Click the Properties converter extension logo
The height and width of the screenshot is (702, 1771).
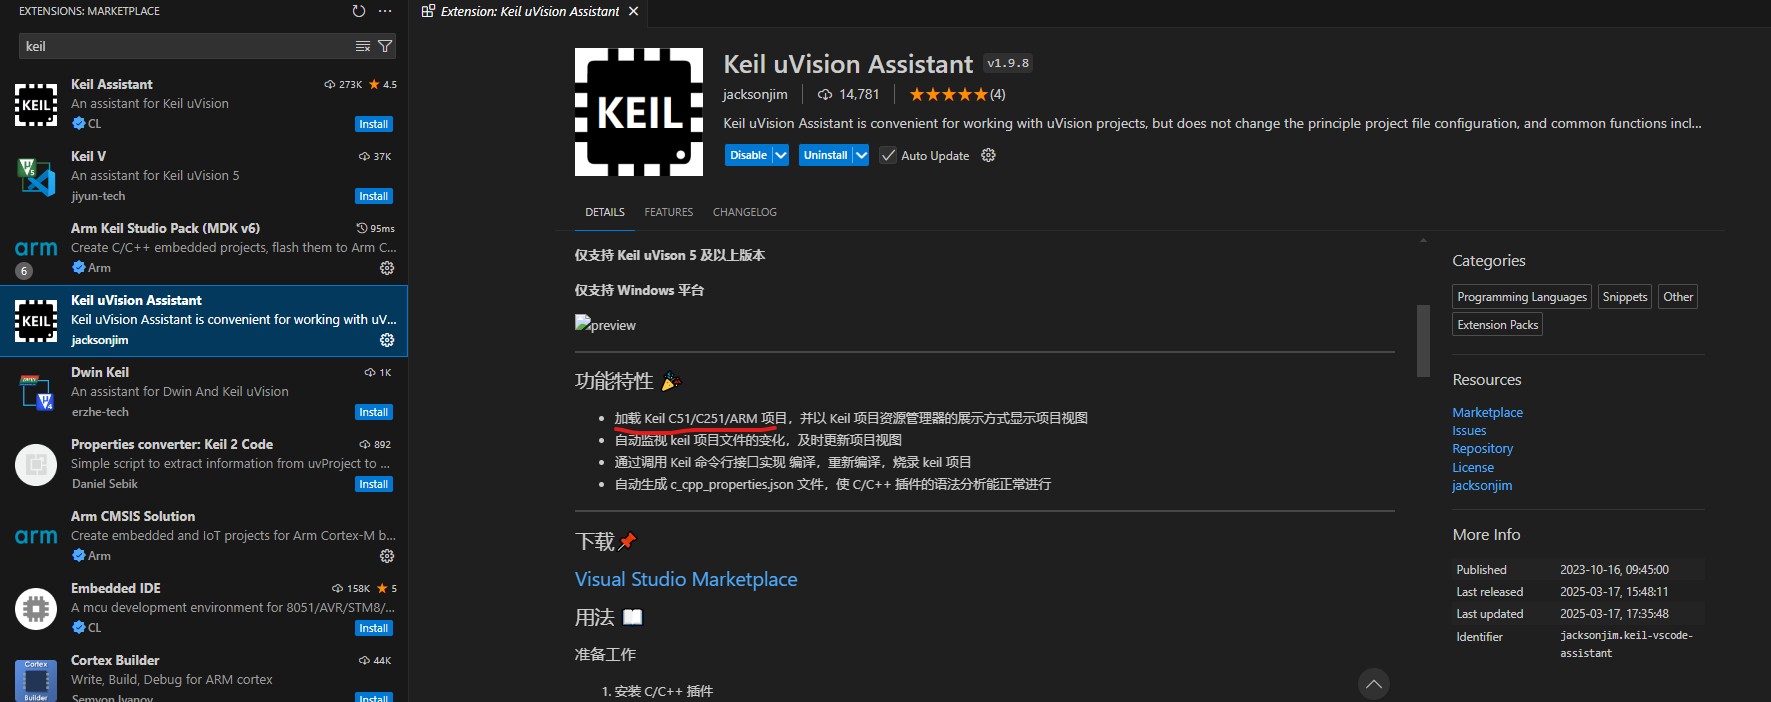36,465
